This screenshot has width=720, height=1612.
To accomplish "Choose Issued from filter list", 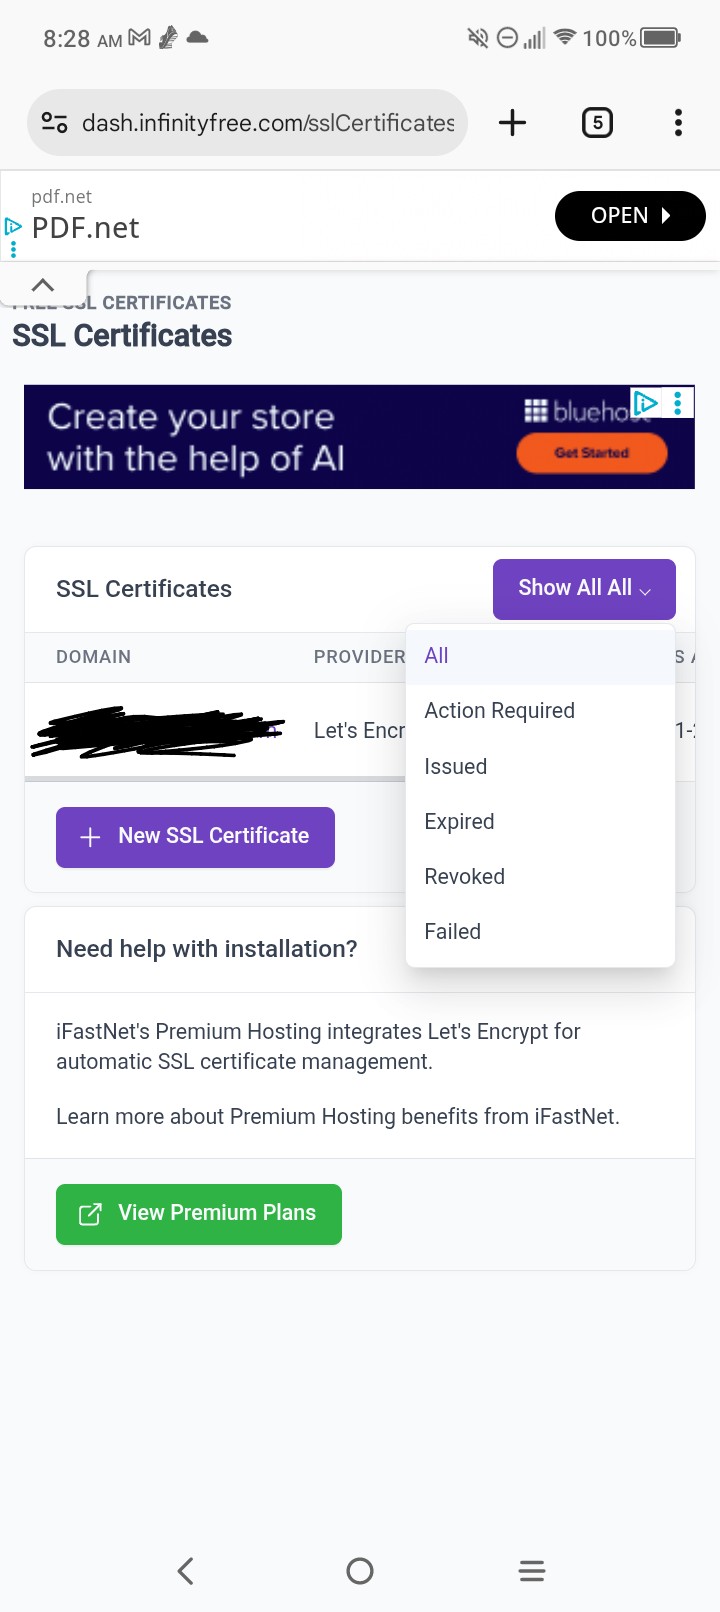I will (456, 767).
